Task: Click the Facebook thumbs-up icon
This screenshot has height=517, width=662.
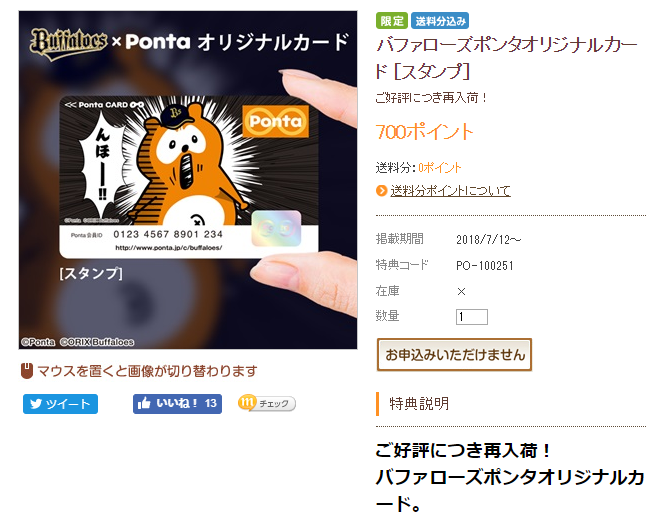Action: pos(144,403)
